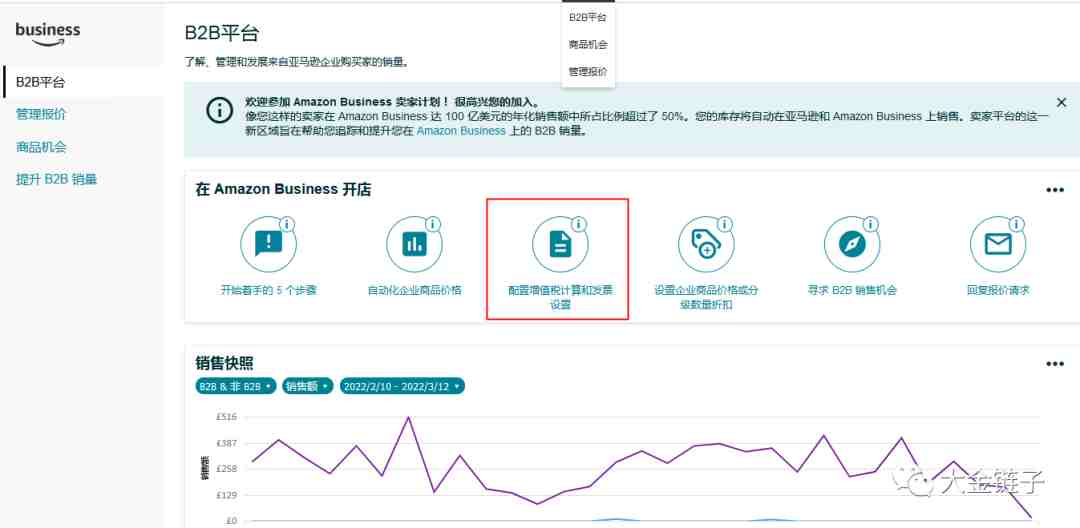Click the 自动化企业商品价格 link
The width and height of the screenshot is (1080, 528).
[414, 291]
